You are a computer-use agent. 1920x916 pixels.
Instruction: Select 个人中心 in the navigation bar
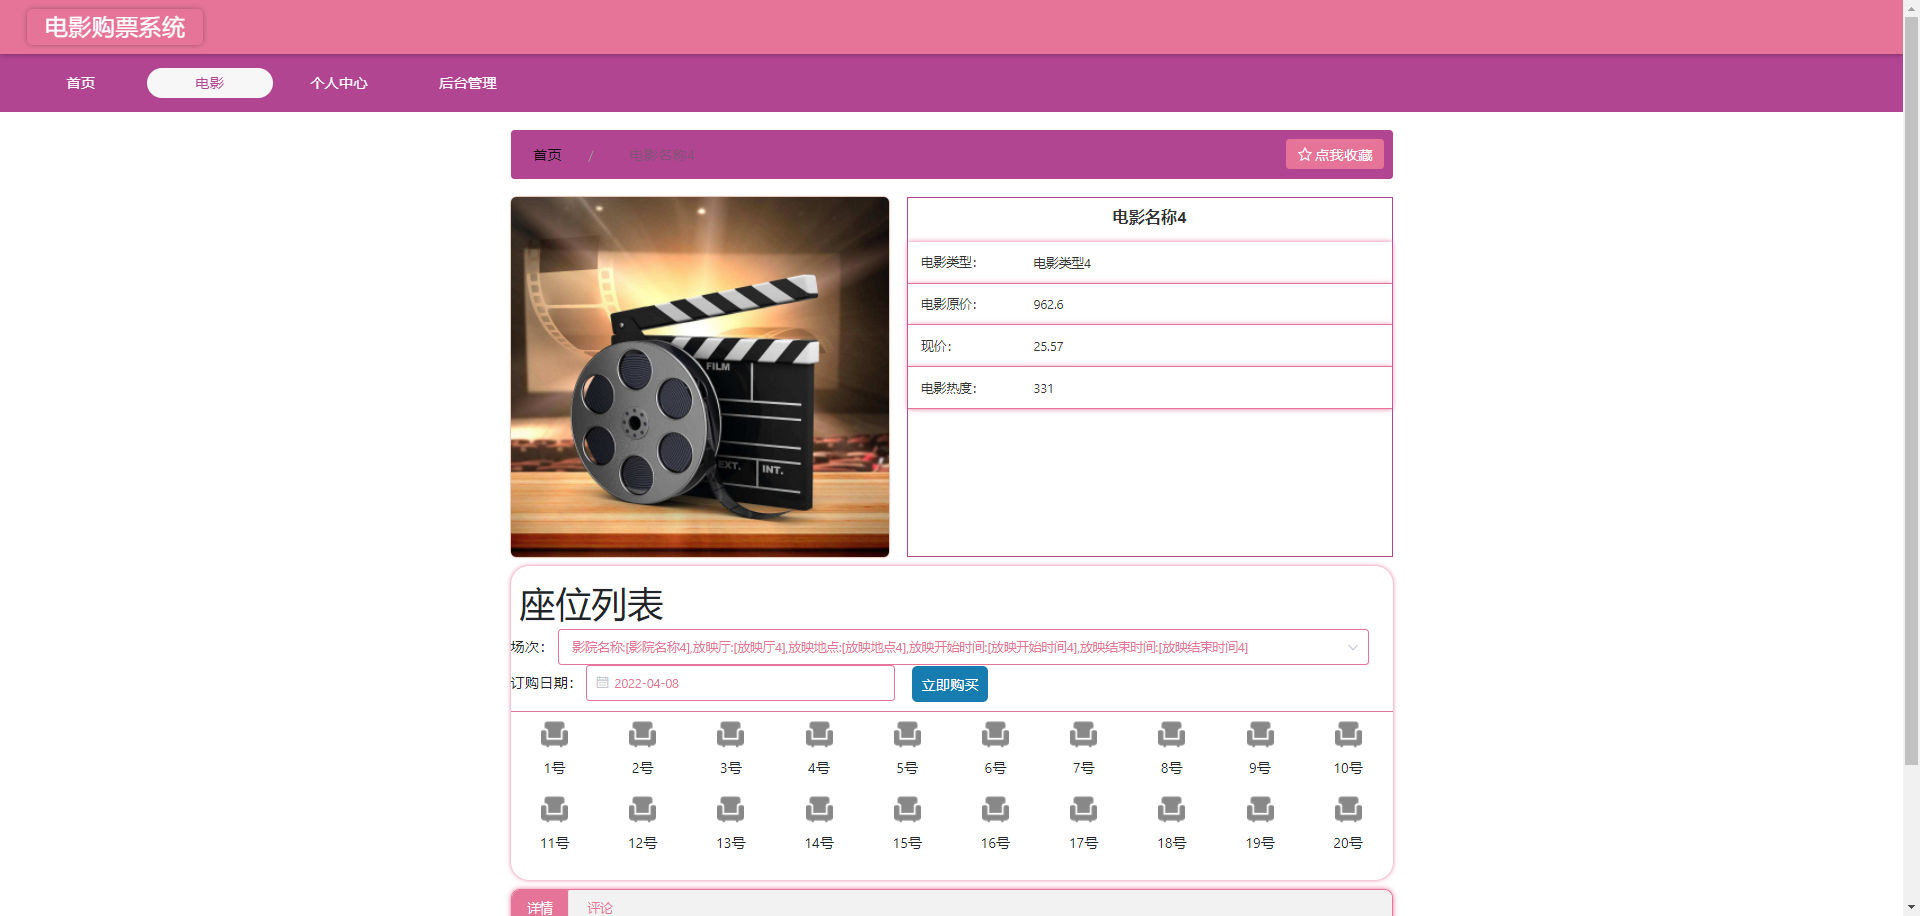[339, 83]
